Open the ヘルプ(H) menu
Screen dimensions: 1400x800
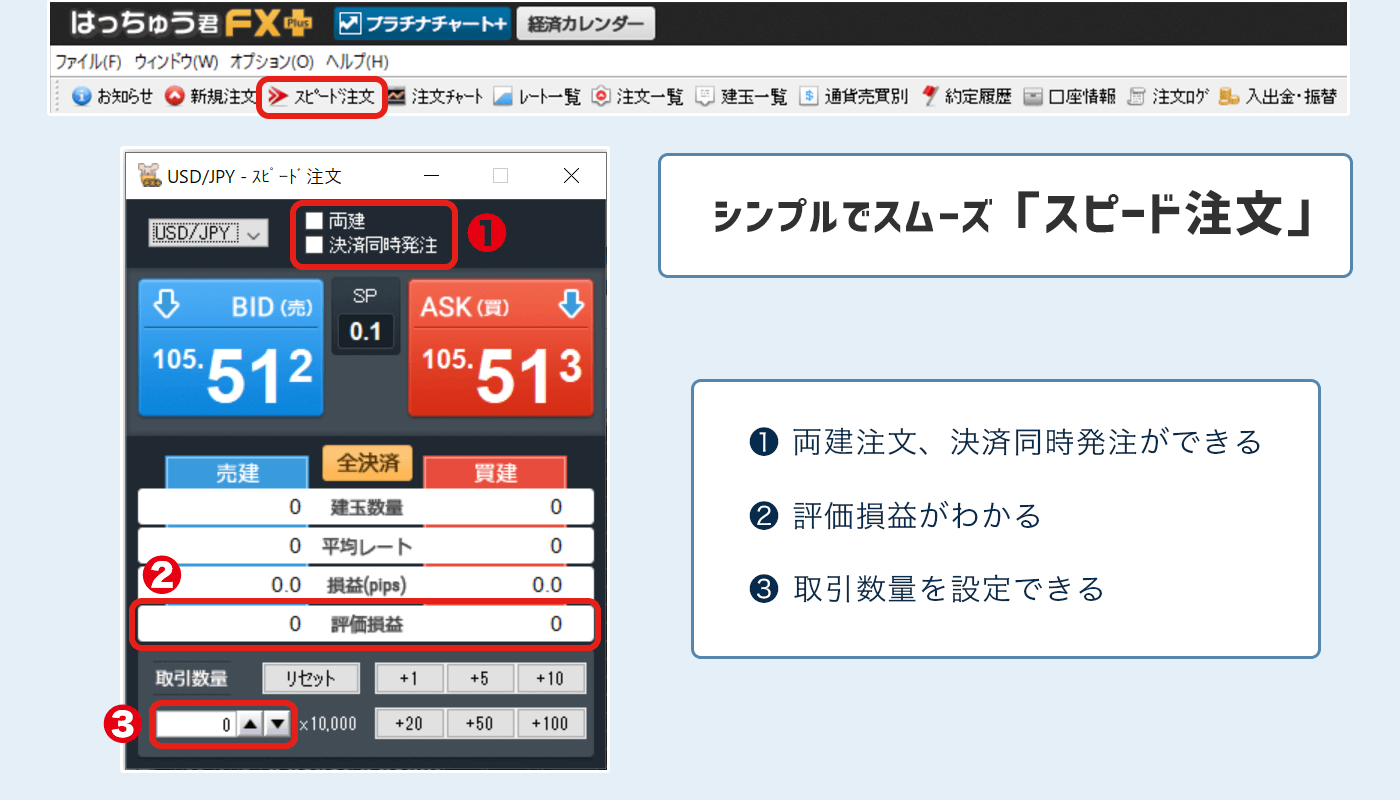tap(357, 61)
